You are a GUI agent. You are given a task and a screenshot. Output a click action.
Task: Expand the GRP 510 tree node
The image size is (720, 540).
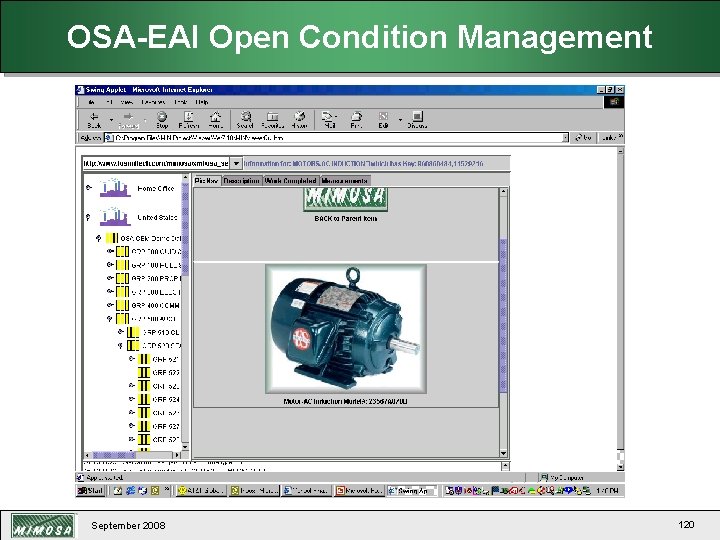pyautogui.click(x=121, y=332)
